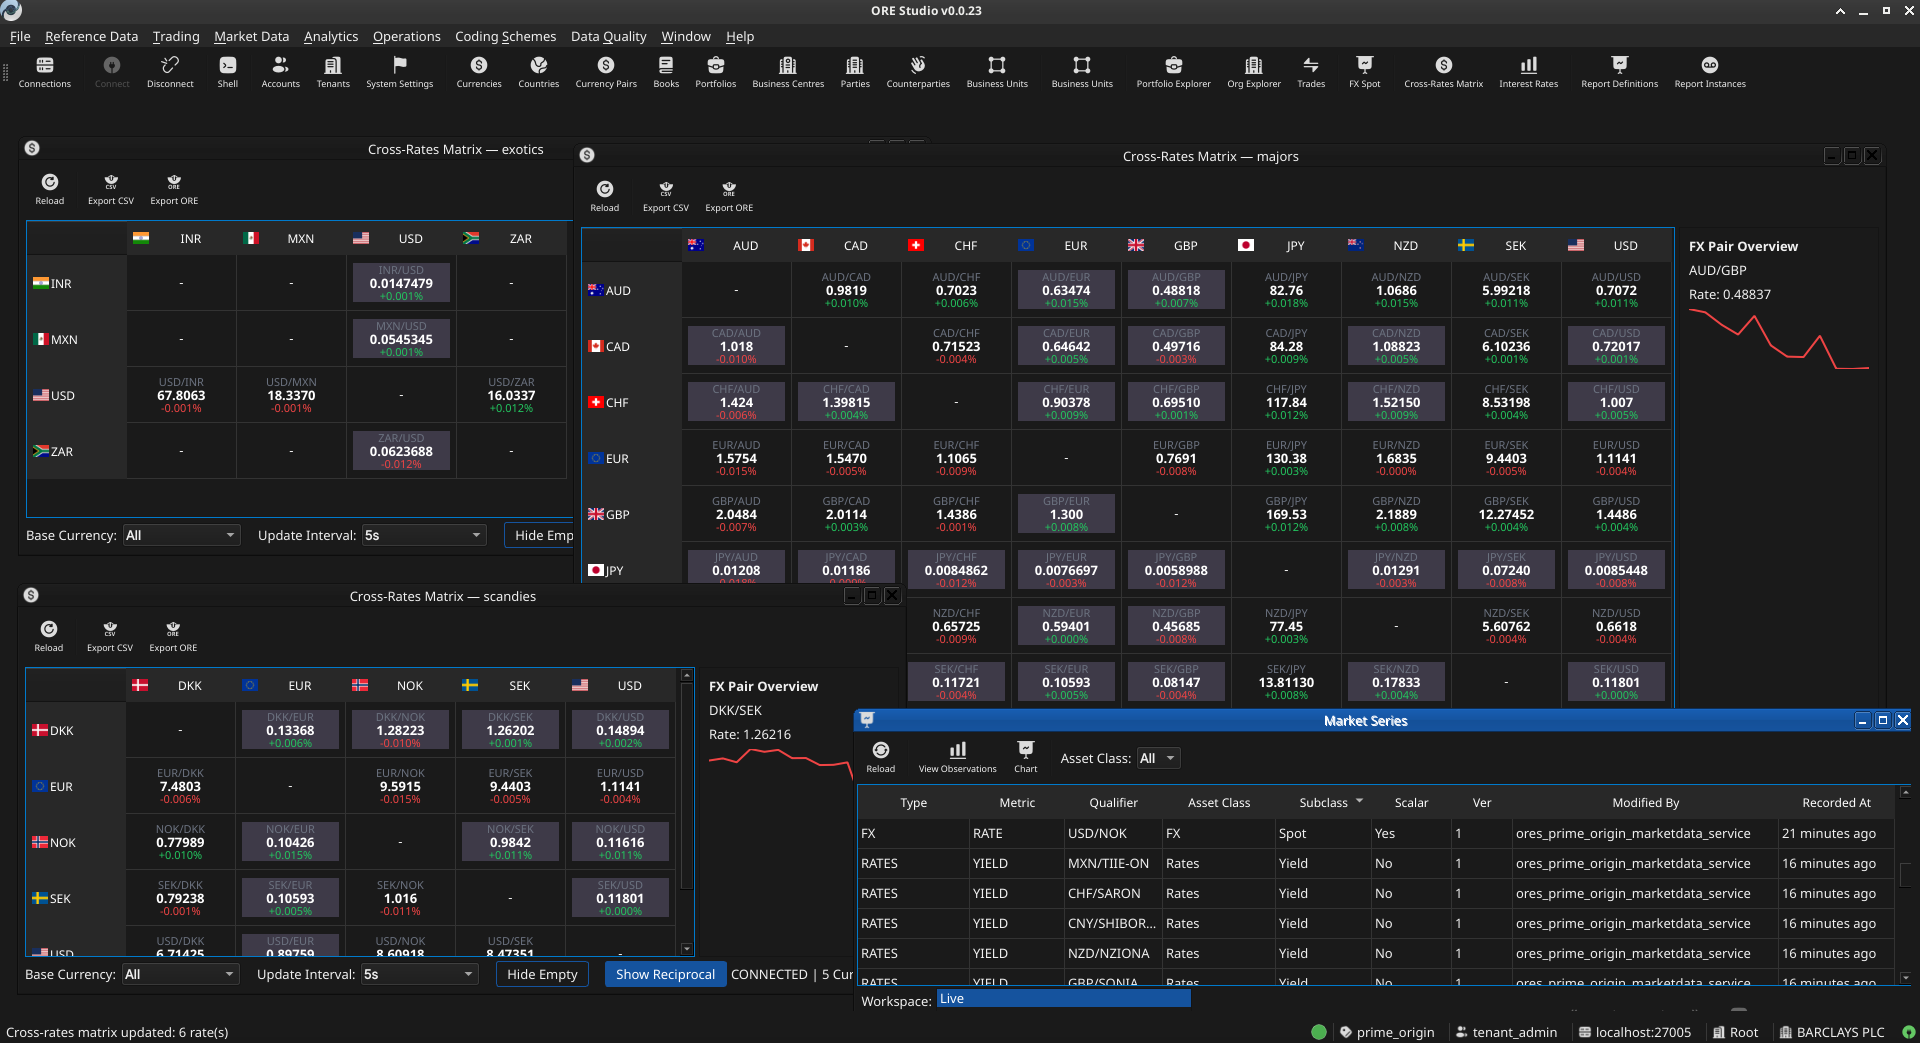Click the prime_origin status bar entry

pyautogui.click(x=1386, y=1032)
